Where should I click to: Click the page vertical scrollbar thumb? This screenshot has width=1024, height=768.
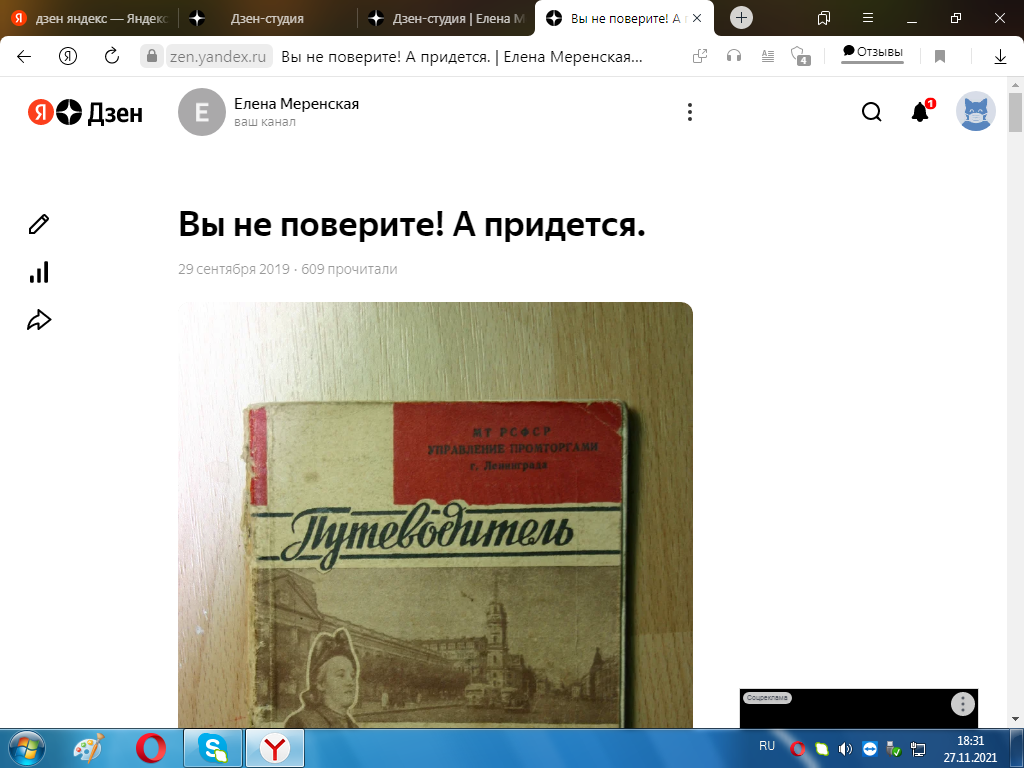(x=1015, y=112)
